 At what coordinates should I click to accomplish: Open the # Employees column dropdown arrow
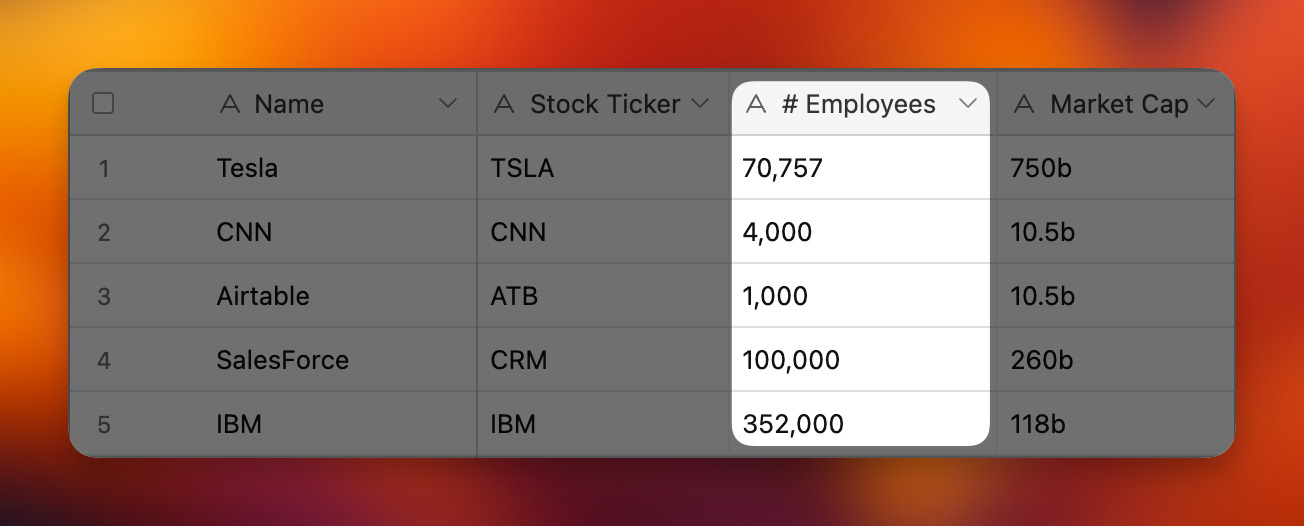pos(967,104)
